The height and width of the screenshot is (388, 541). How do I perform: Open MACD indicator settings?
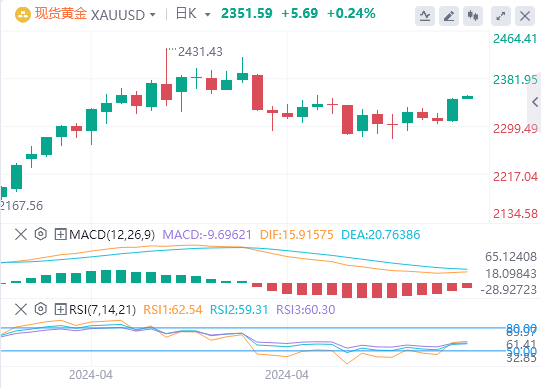41,234
